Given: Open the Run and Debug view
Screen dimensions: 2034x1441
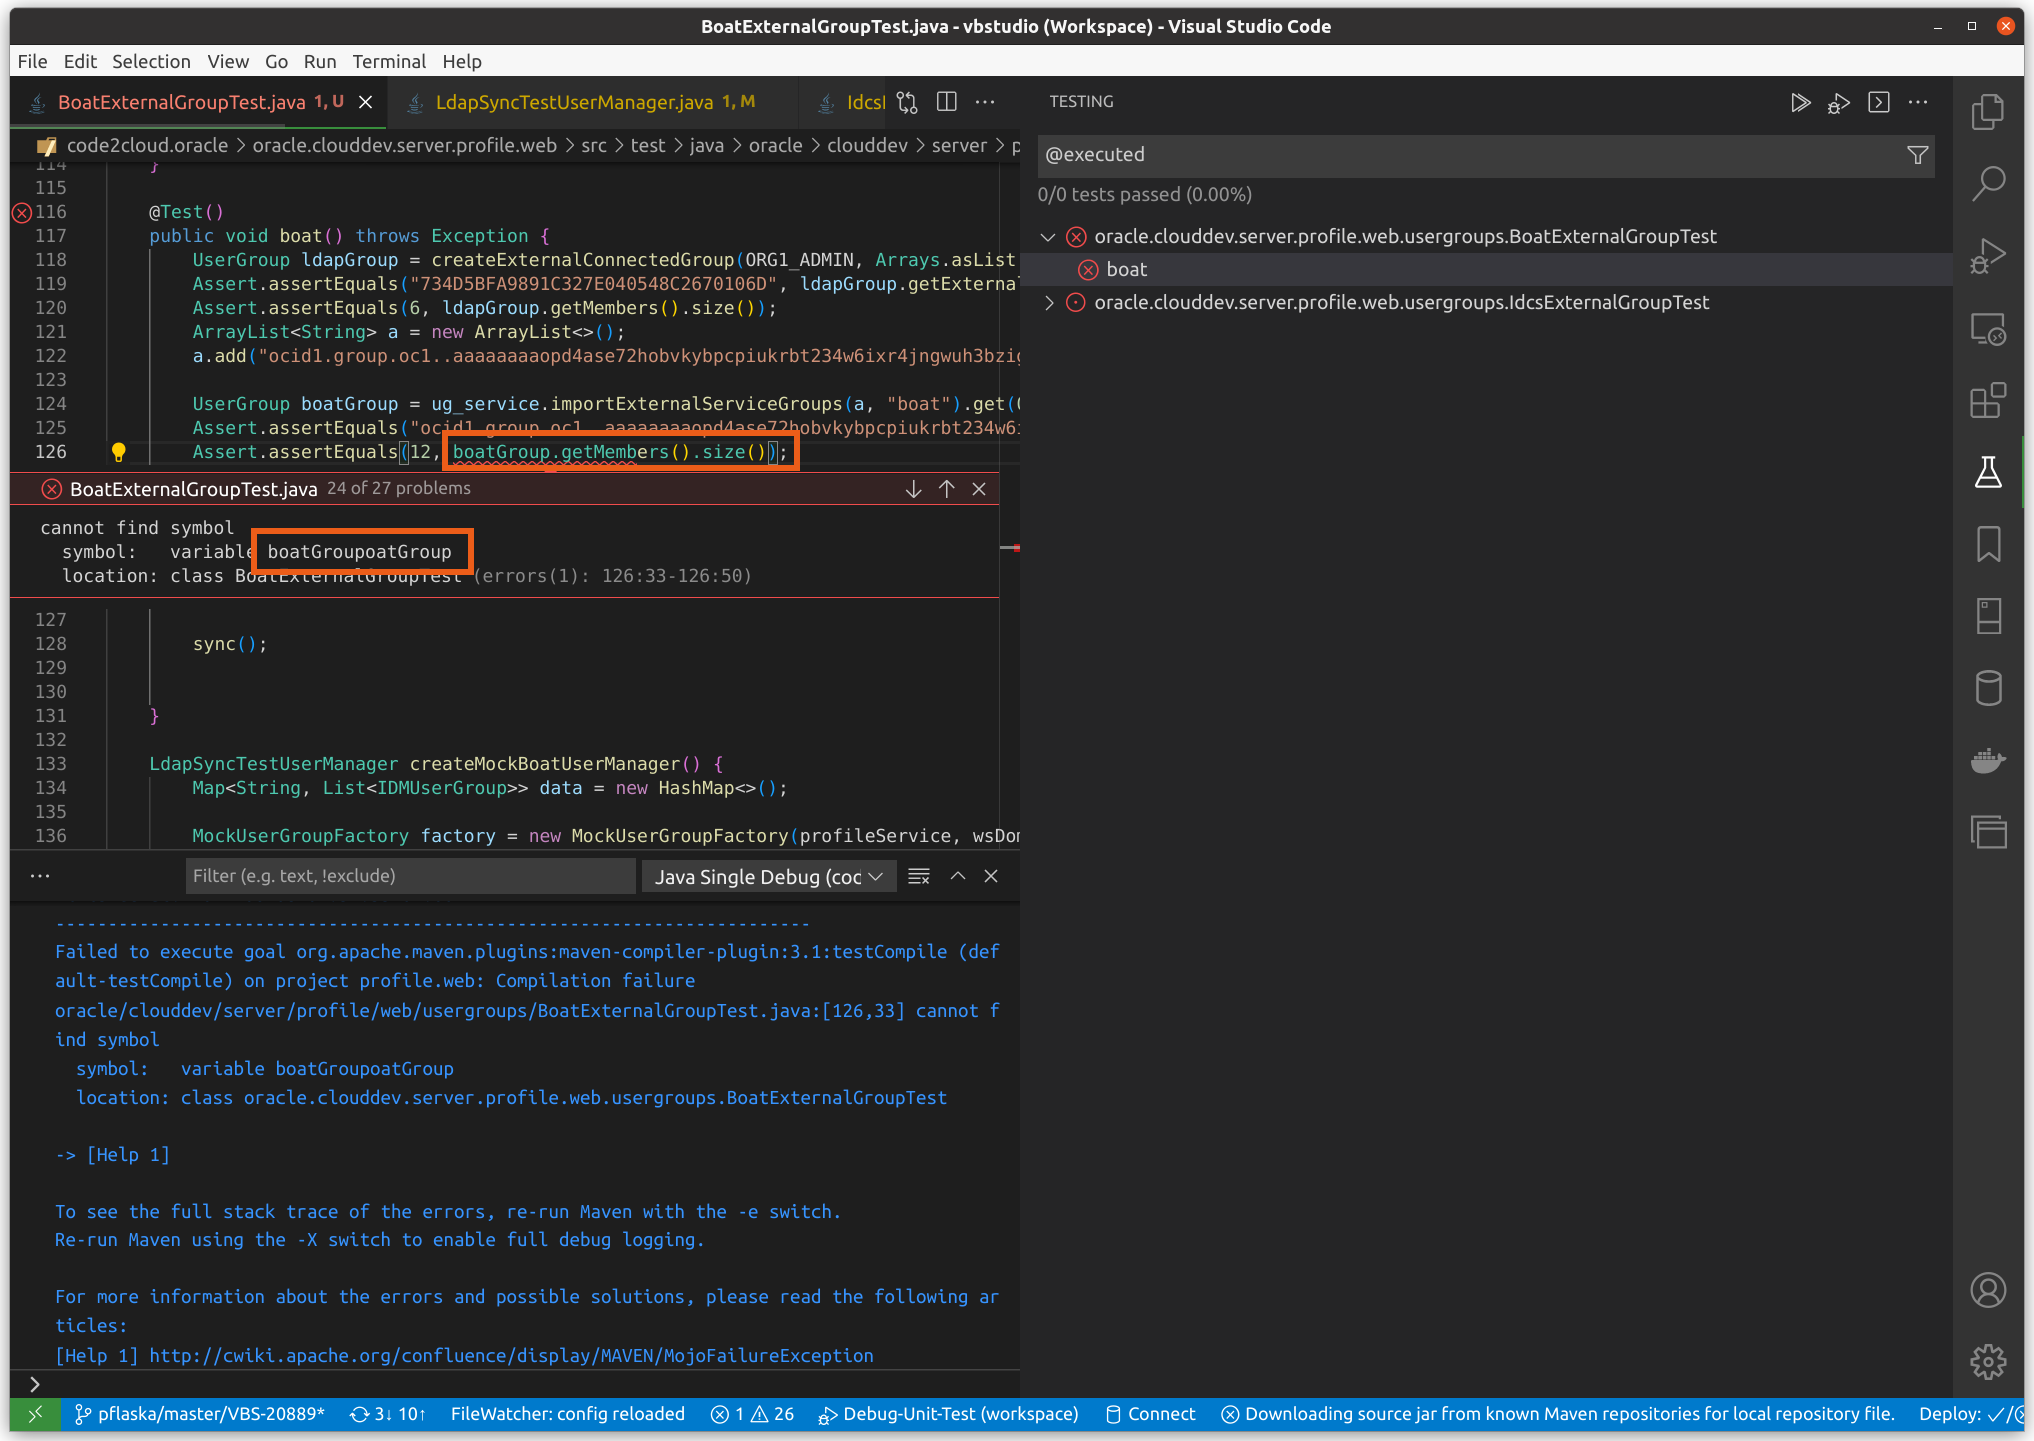Looking at the screenshot, I should coord(1989,255).
